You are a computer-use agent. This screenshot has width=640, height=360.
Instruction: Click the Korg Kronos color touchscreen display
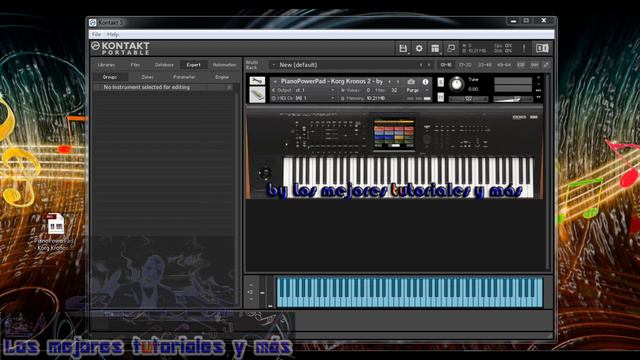click(x=394, y=135)
